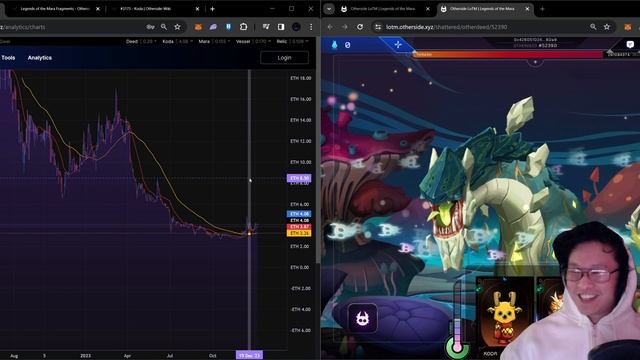Click the Login button
Image resolution: width=640 pixels, height=360 pixels.
click(x=284, y=58)
